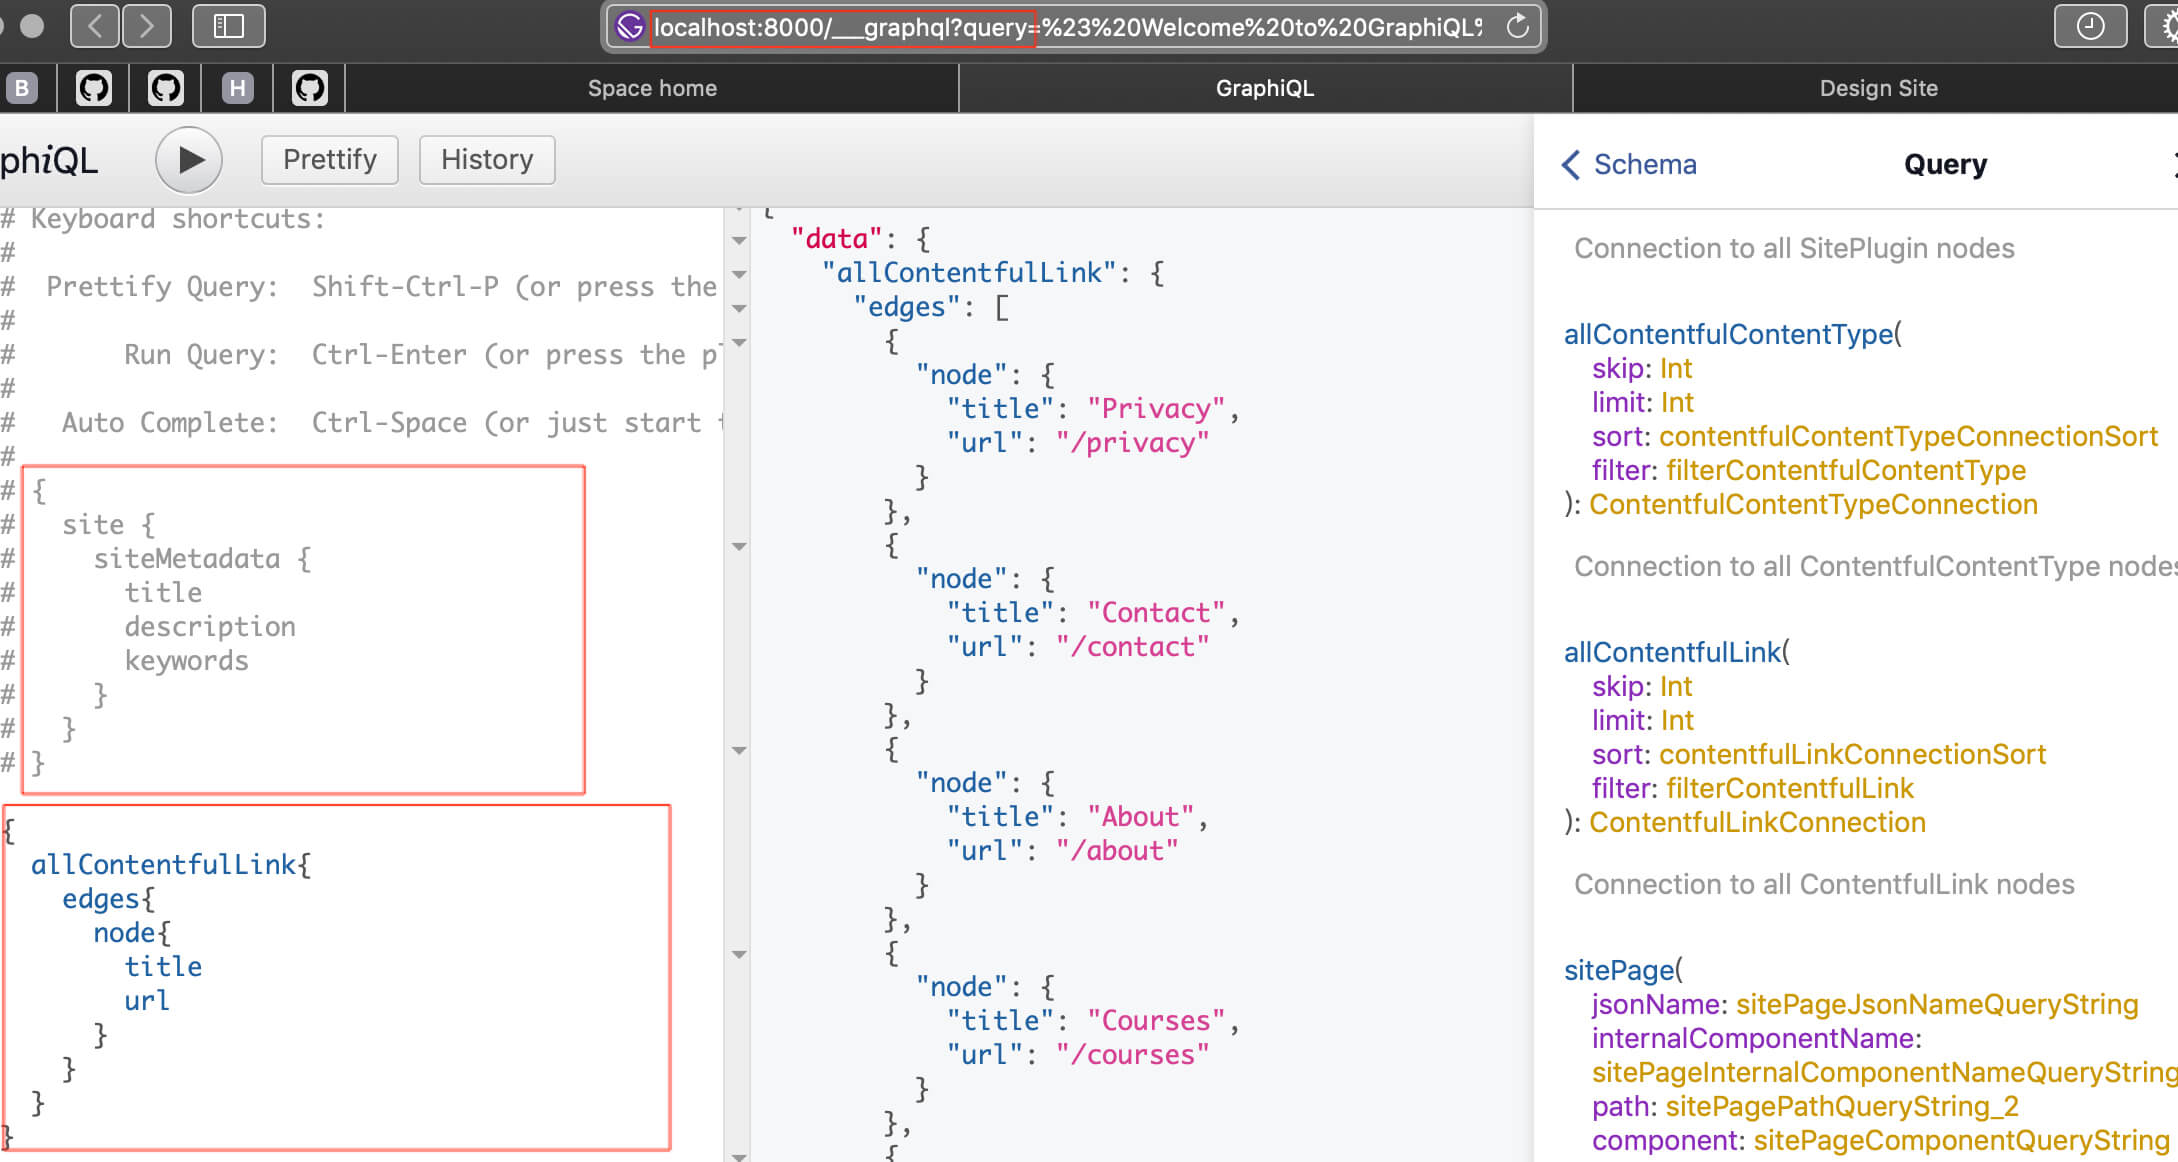The width and height of the screenshot is (2178, 1162).
Task: Click the Prettify button
Action: [329, 160]
